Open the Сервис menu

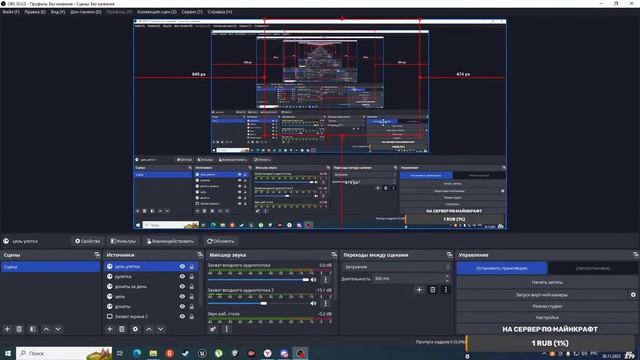click(192, 12)
